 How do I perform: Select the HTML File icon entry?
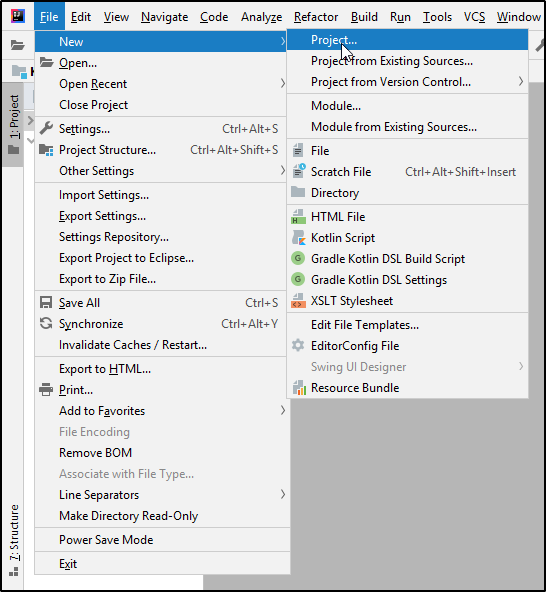tap(298, 217)
